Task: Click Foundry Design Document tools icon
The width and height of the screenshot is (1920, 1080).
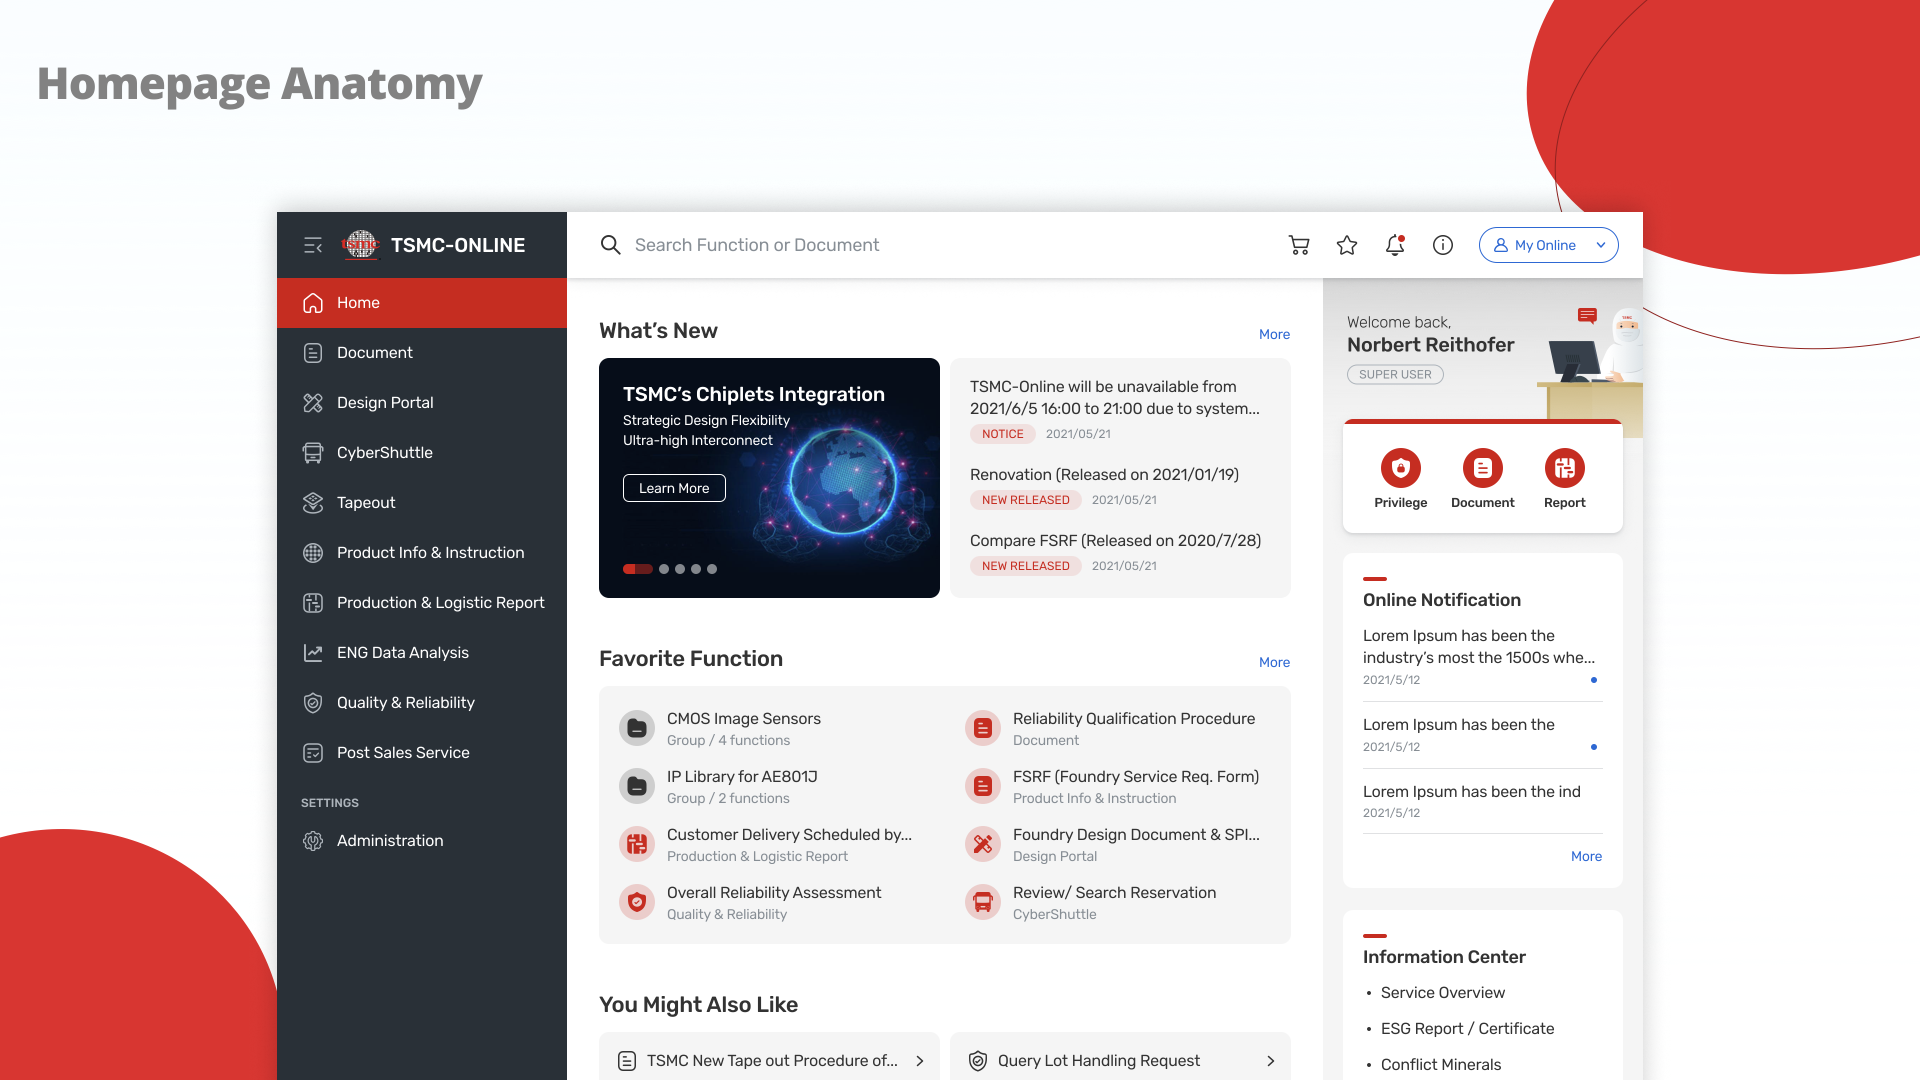Action: pyautogui.click(x=983, y=844)
